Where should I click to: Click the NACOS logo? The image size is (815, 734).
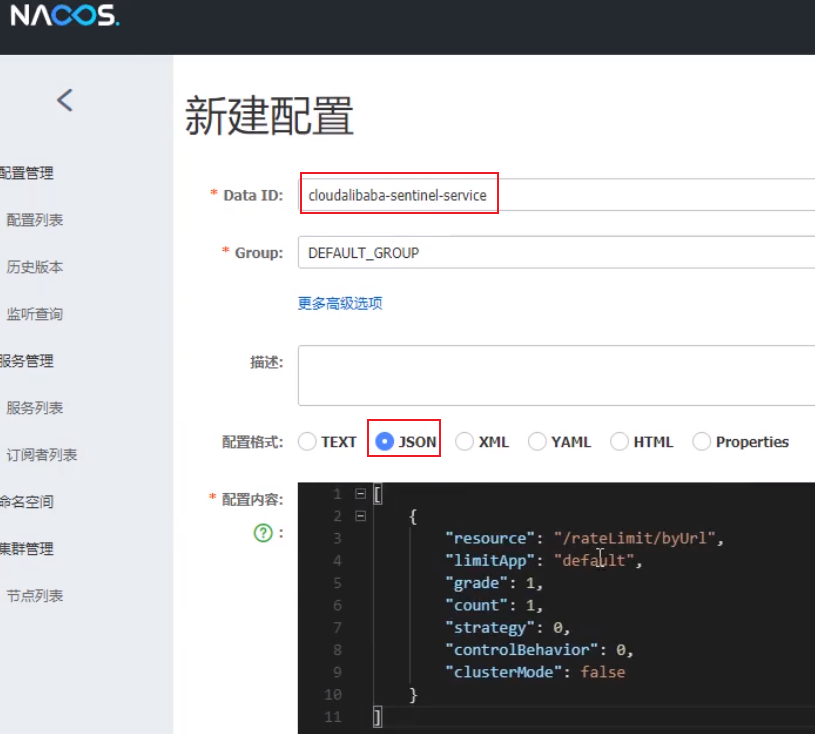[x=65, y=15]
